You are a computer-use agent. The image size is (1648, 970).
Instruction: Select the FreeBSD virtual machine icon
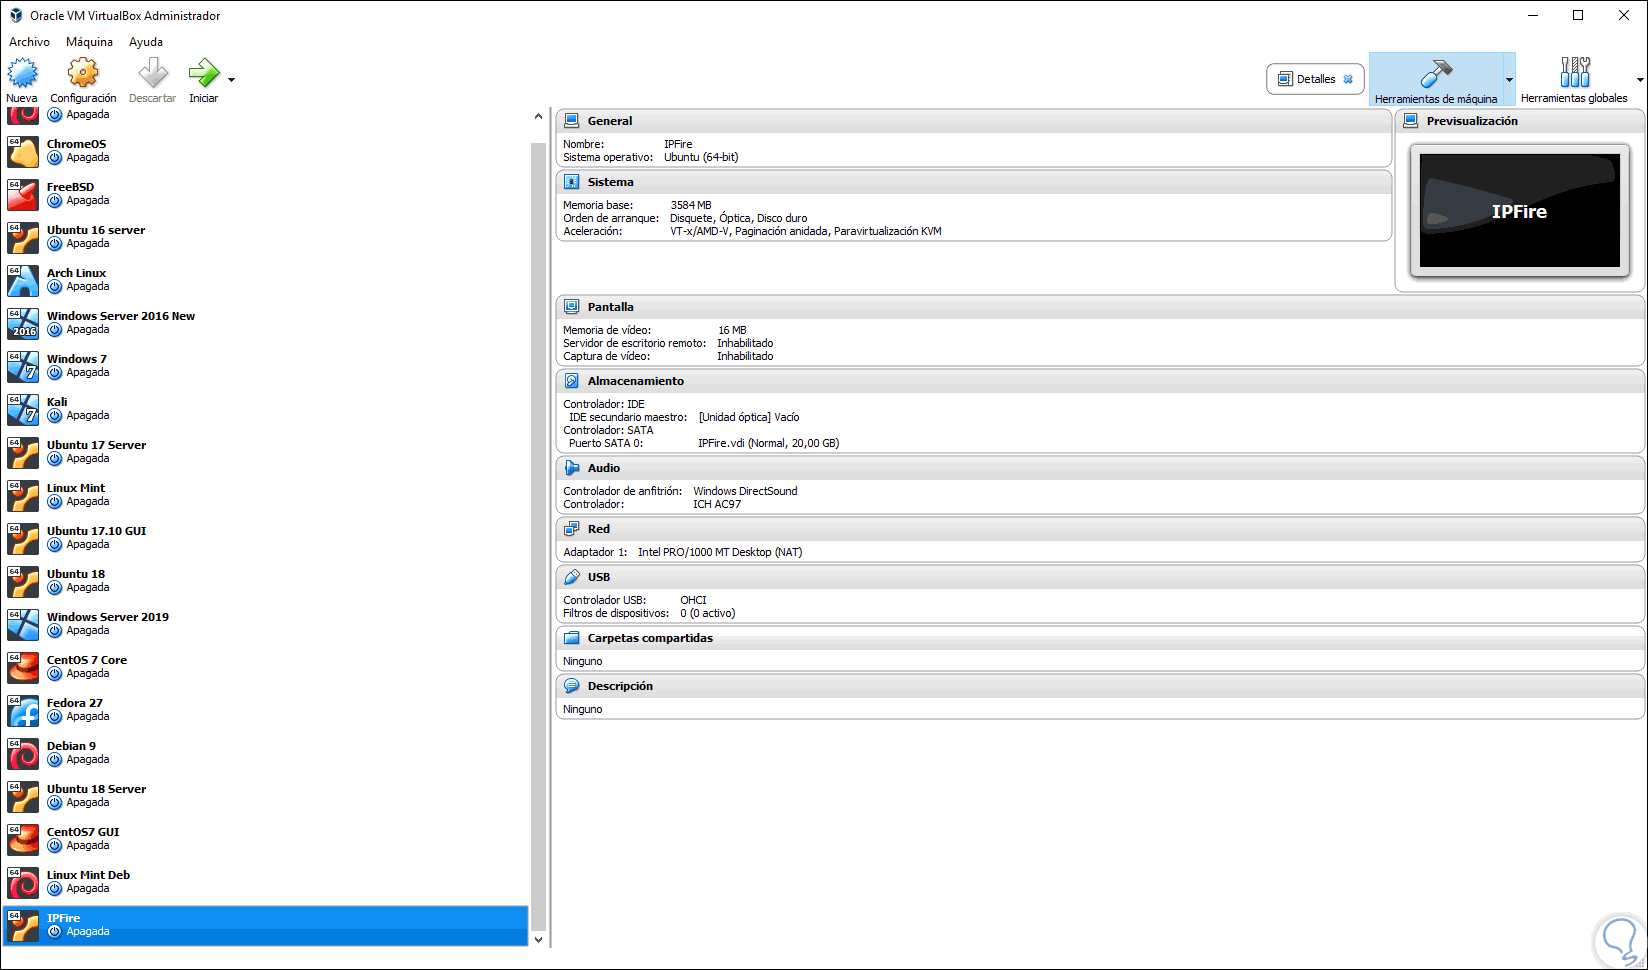click(23, 195)
